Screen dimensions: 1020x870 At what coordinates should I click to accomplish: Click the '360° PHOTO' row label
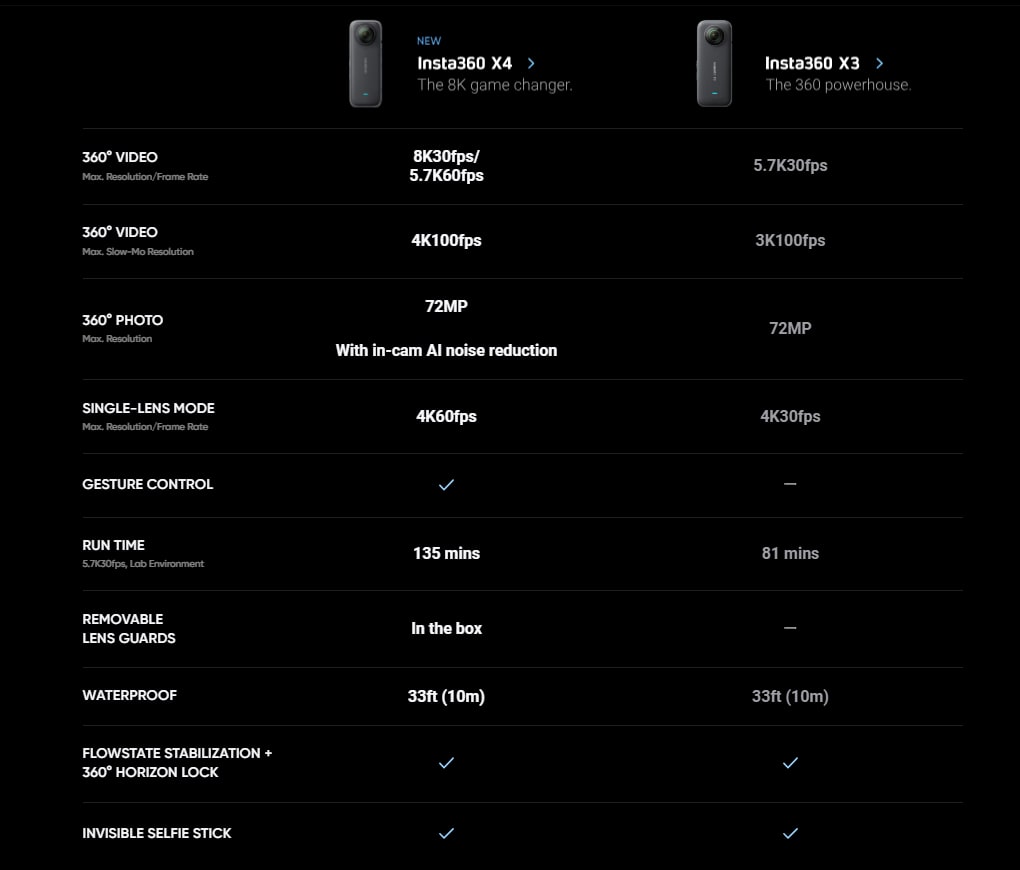point(122,320)
